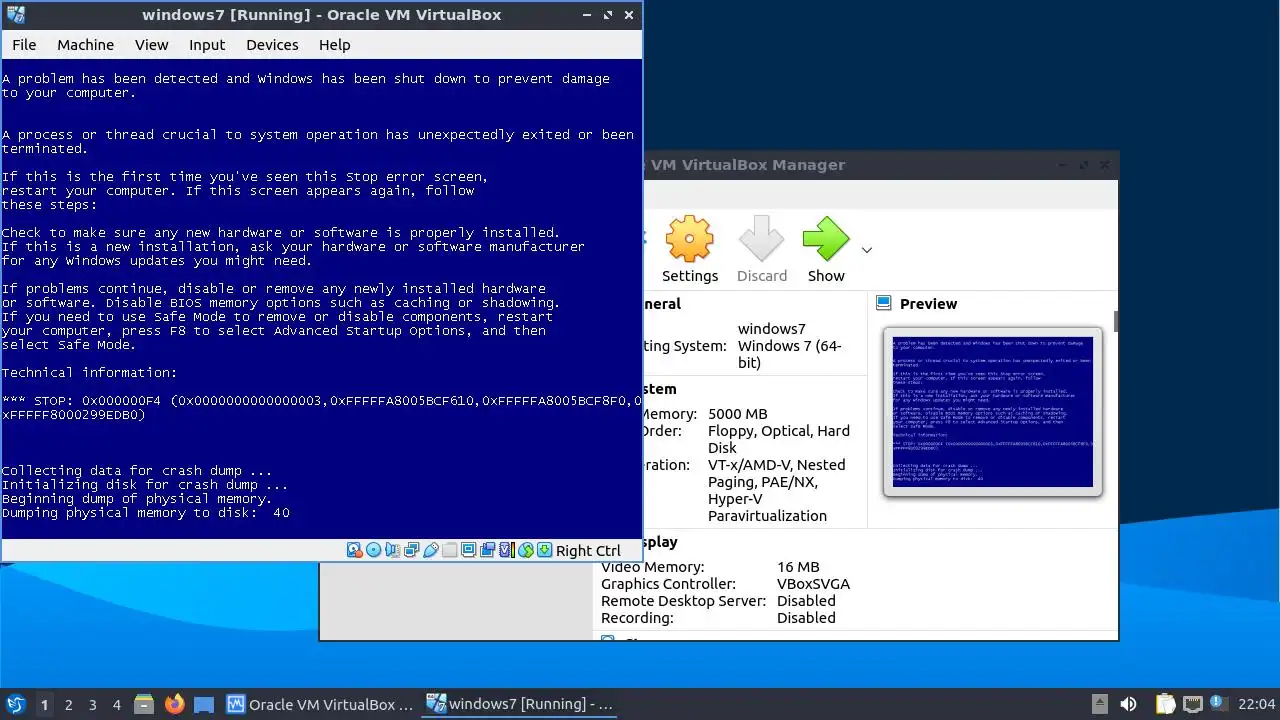Click the VM blue screen display area
This screenshot has width=1280, height=720.
click(321, 298)
